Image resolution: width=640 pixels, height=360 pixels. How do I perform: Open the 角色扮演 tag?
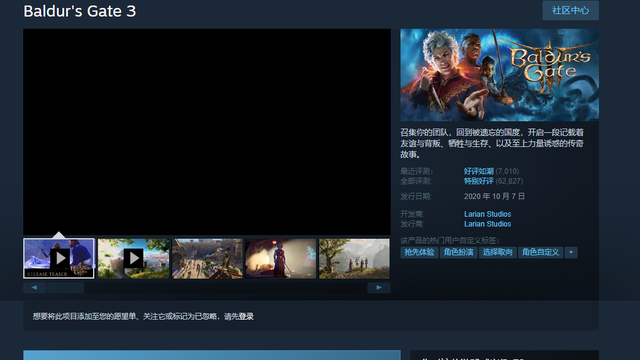pos(458,252)
